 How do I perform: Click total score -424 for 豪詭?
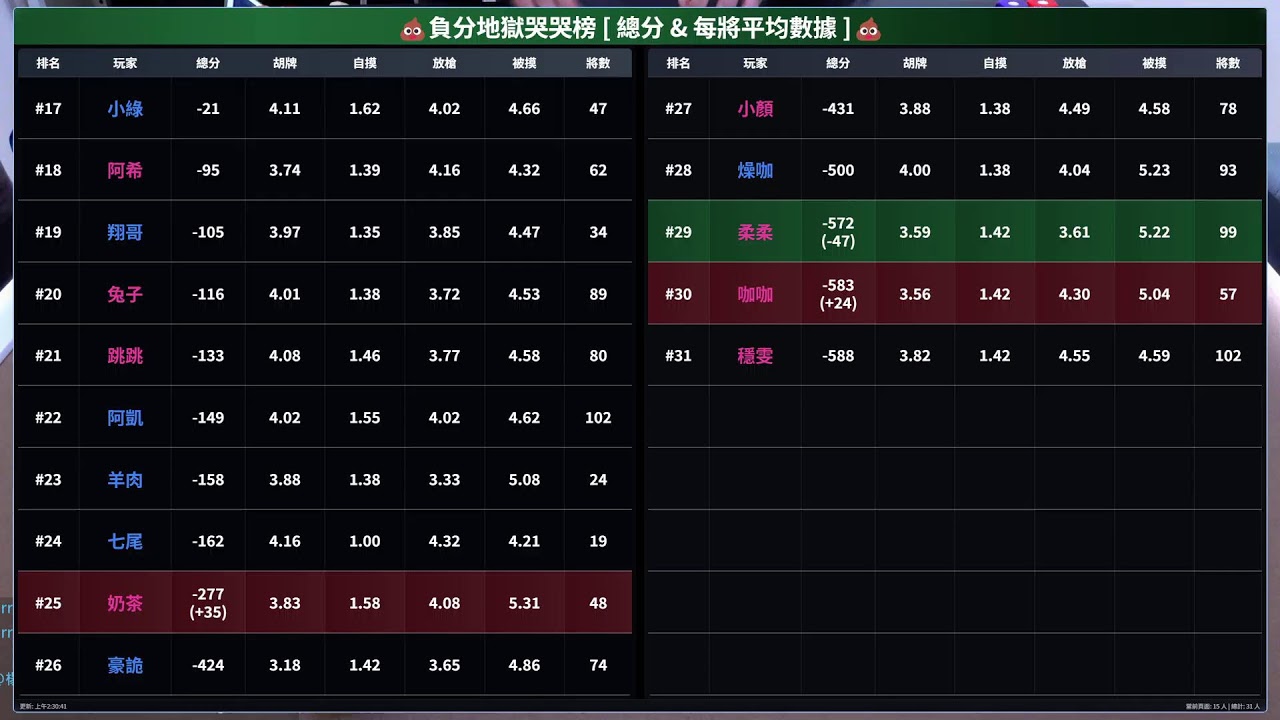coord(208,665)
